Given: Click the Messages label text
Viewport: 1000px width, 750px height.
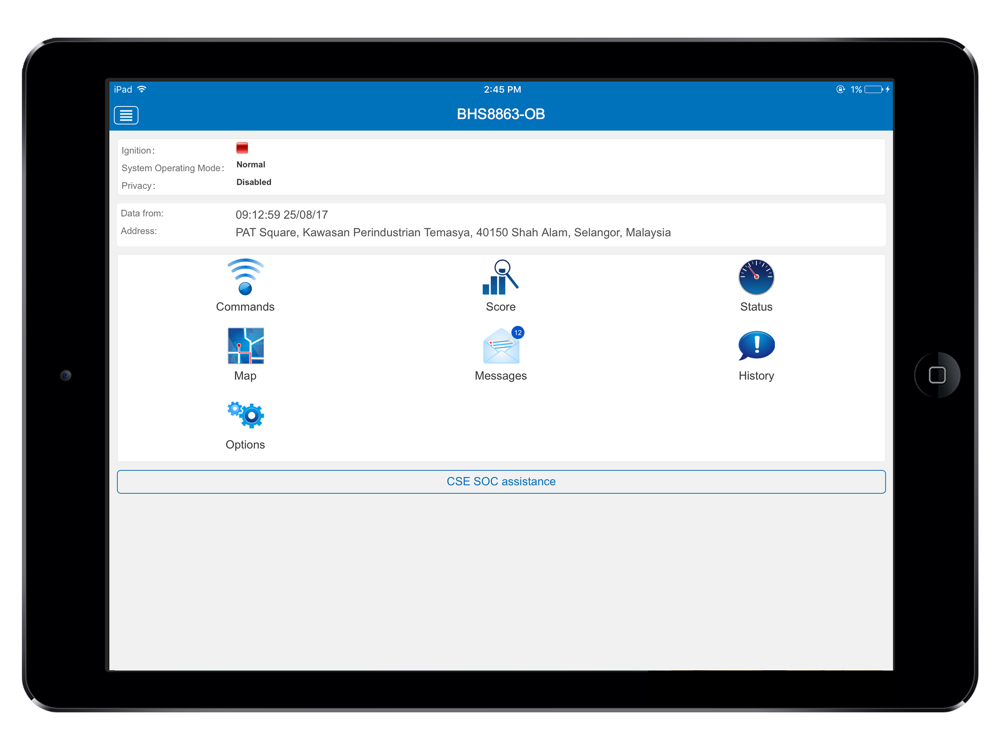Looking at the screenshot, I should click(x=501, y=376).
